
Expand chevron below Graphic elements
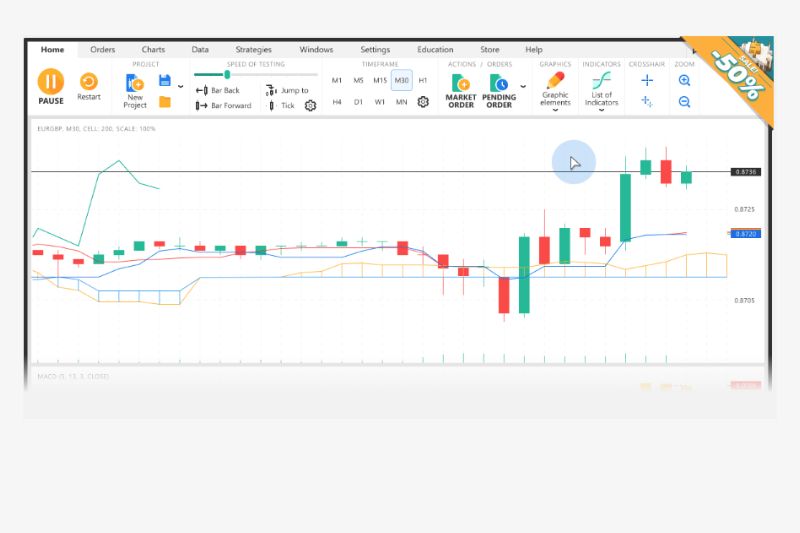(555, 110)
